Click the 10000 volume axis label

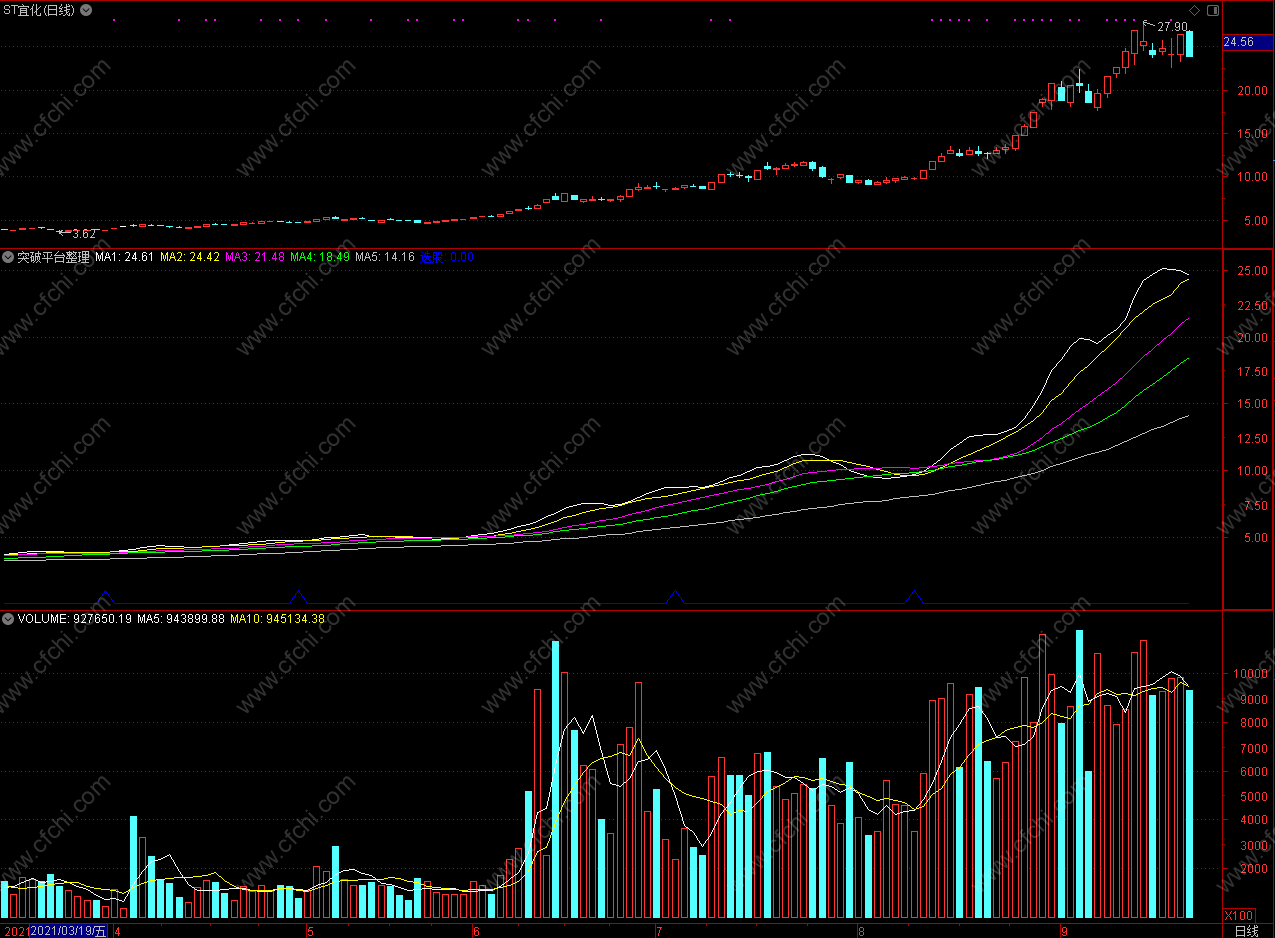pos(1249,674)
